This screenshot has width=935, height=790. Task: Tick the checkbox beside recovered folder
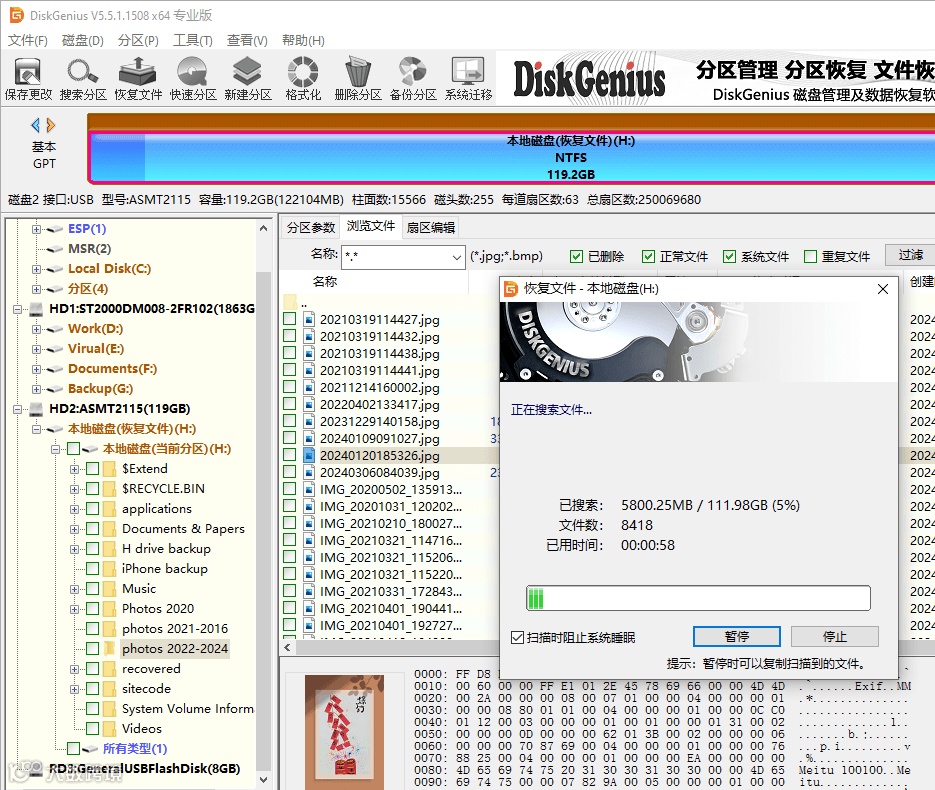pos(92,668)
